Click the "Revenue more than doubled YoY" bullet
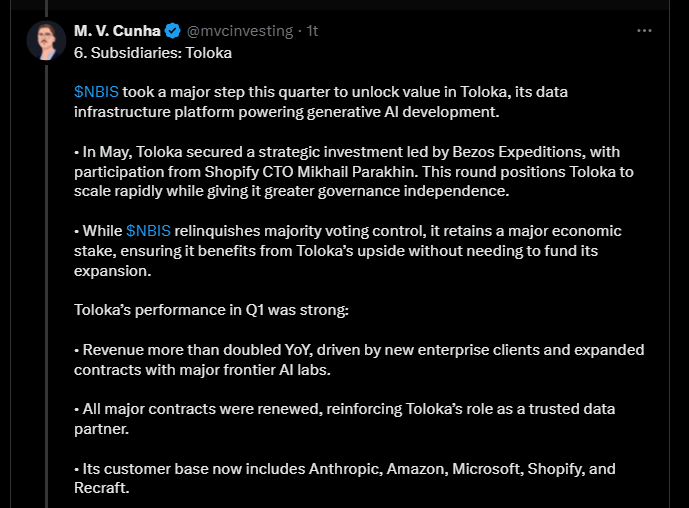The height and width of the screenshot is (508, 689). coord(360,360)
